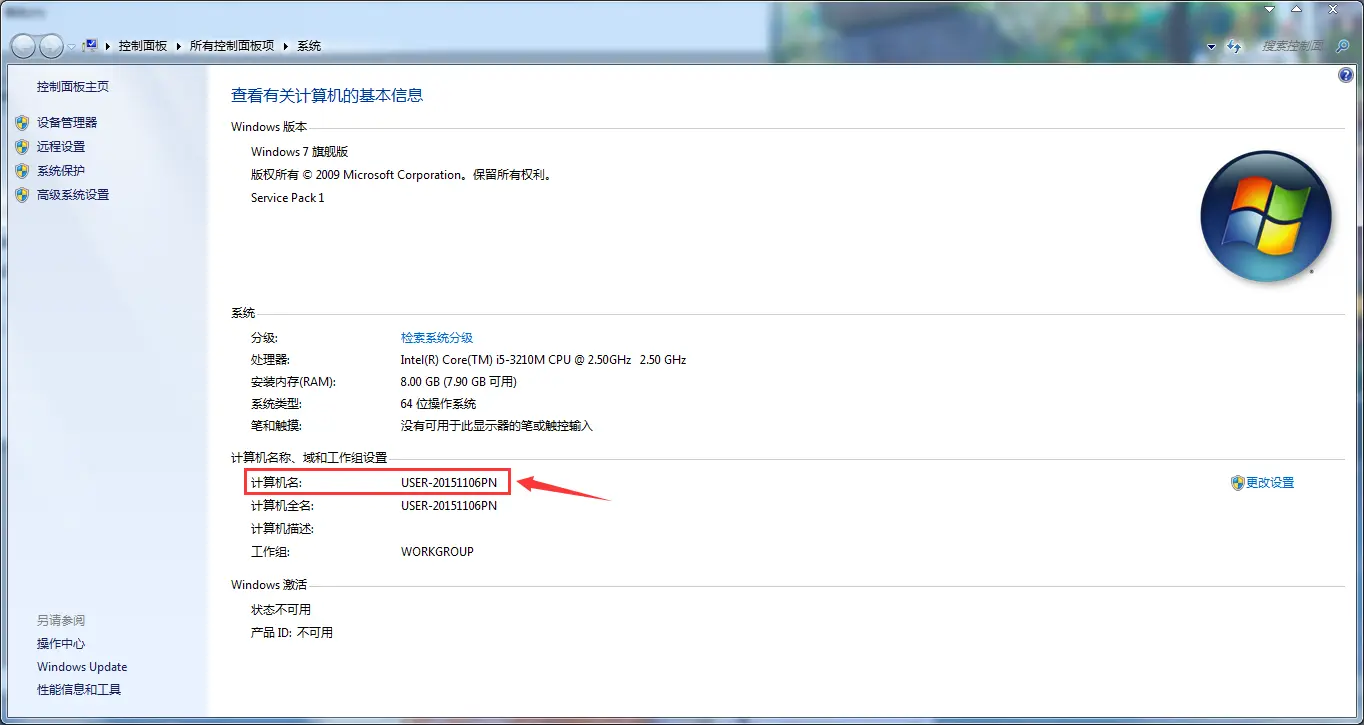The height and width of the screenshot is (725, 1364).
Task: Click the refresh icon in the address bar
Action: click(x=1234, y=46)
